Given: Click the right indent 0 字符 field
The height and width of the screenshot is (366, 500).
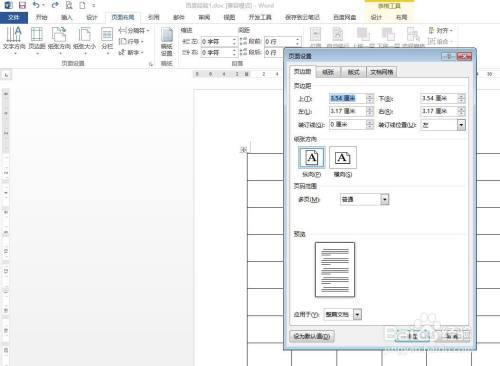Looking at the screenshot, I should tap(216, 53).
